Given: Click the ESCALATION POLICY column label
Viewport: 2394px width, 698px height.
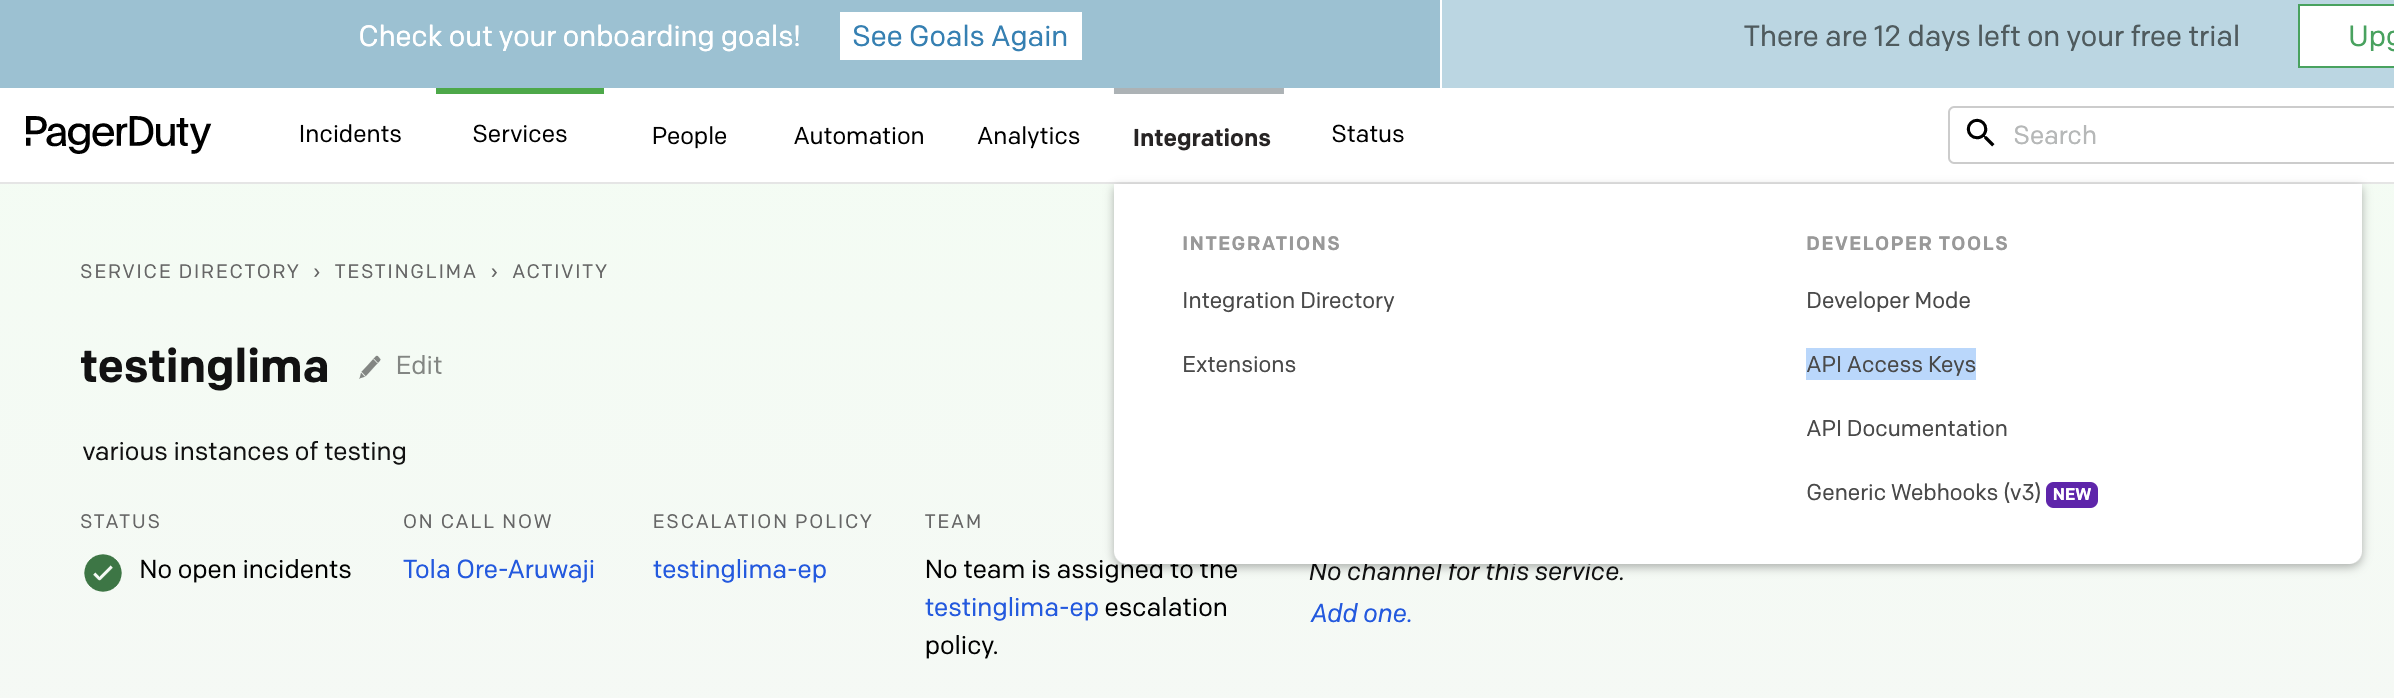Looking at the screenshot, I should point(763,521).
